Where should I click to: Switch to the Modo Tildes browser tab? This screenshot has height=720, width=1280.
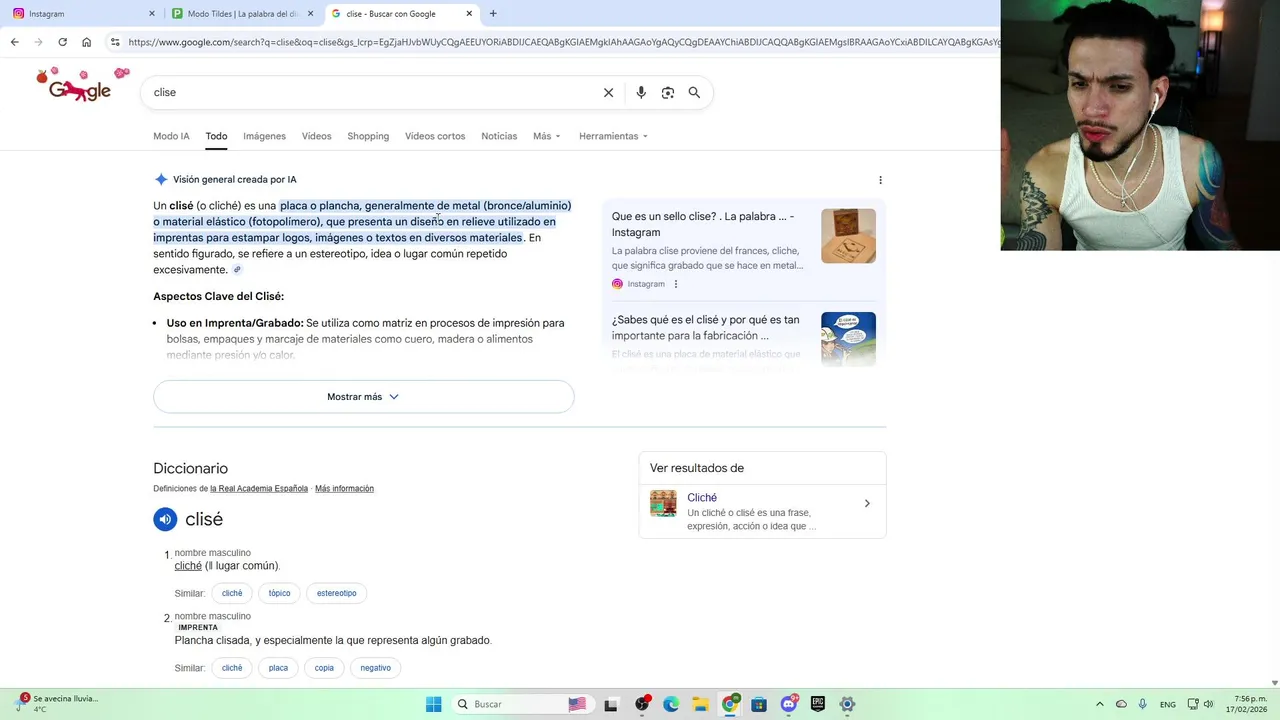pos(243,14)
